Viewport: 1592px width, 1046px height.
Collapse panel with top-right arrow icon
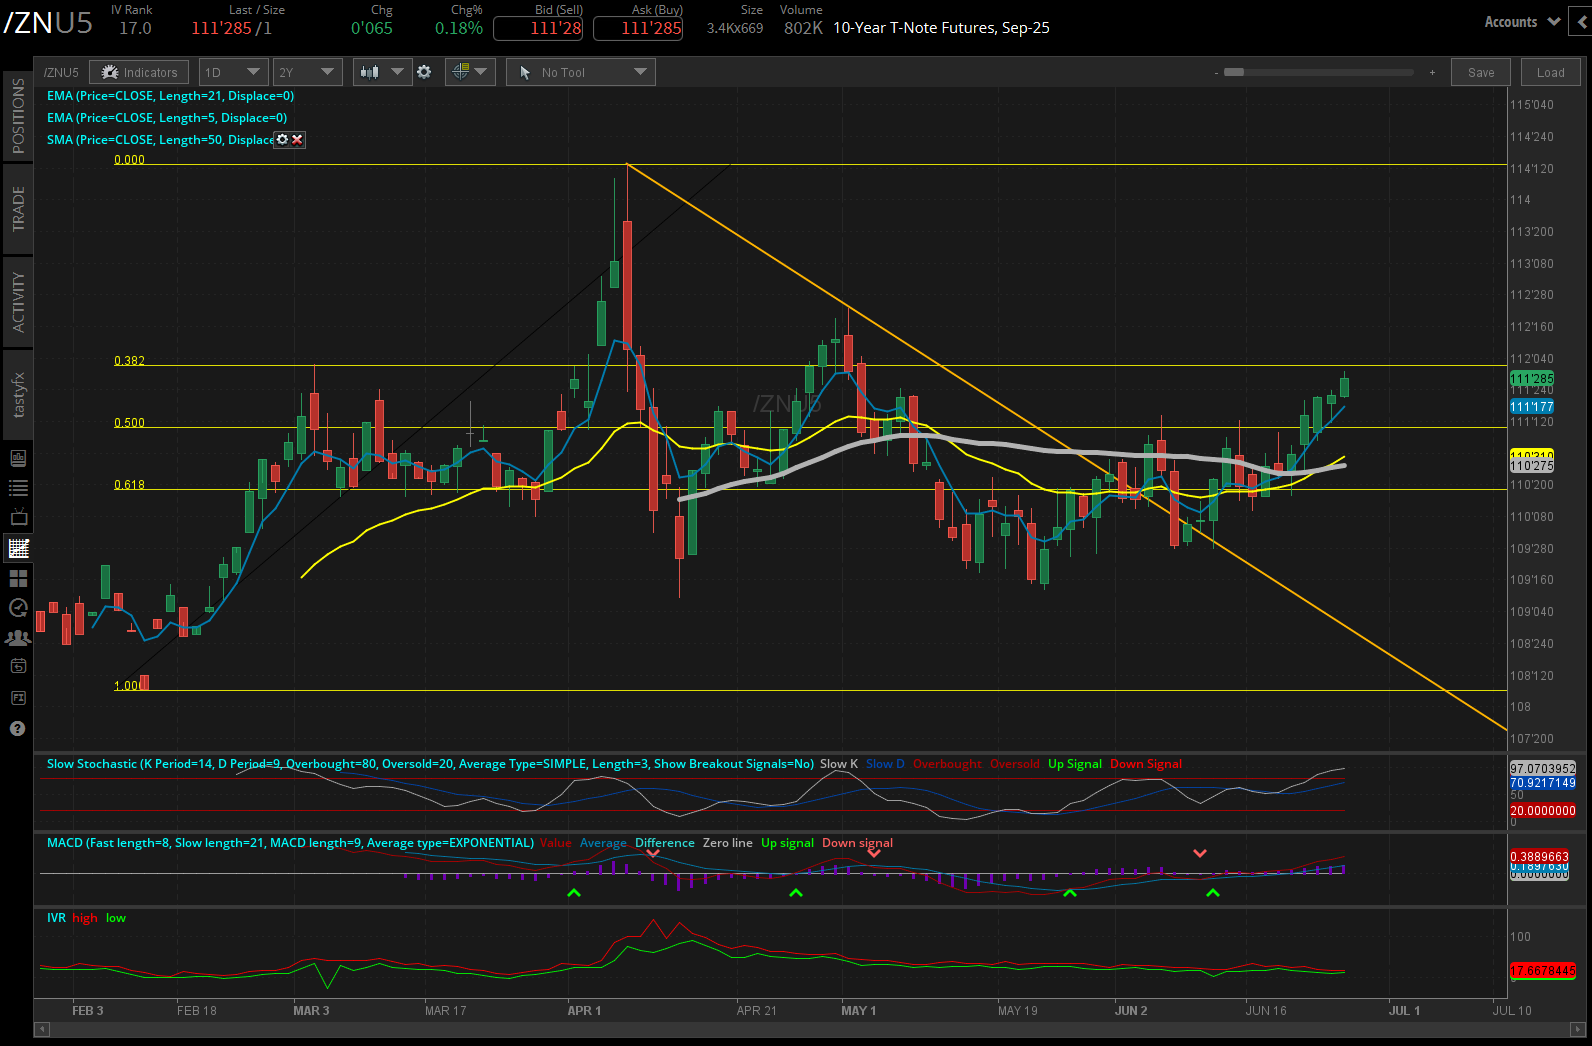[1582, 21]
